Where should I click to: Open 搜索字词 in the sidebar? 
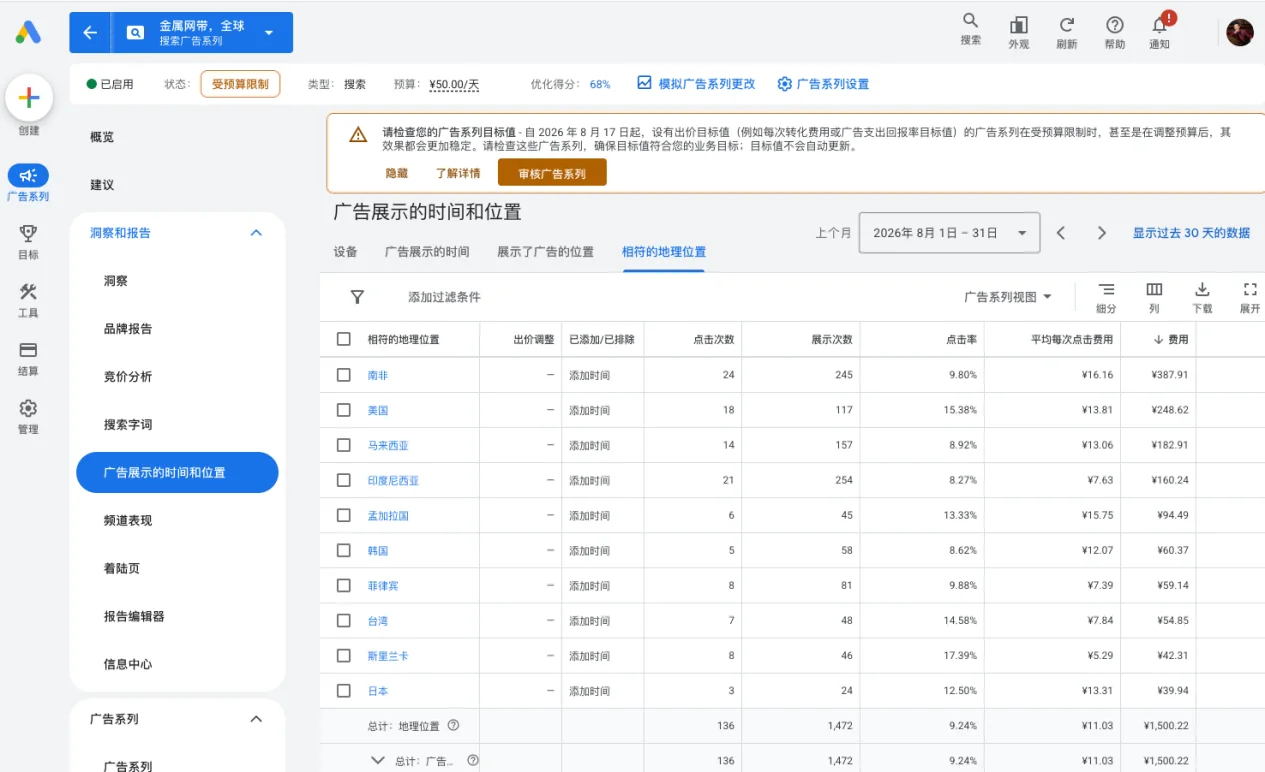tap(128, 425)
